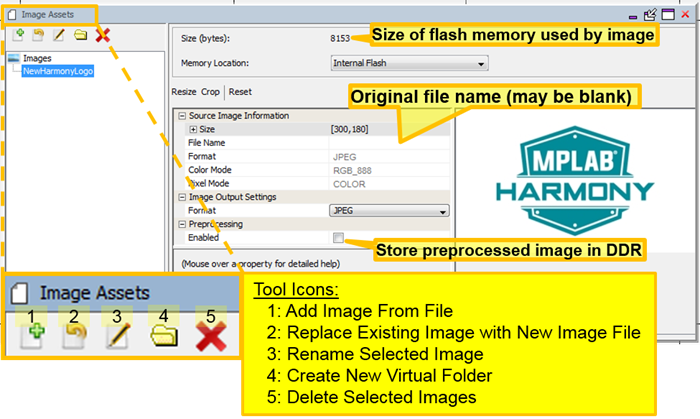Collapse the Image Output Settings section

click(182, 197)
